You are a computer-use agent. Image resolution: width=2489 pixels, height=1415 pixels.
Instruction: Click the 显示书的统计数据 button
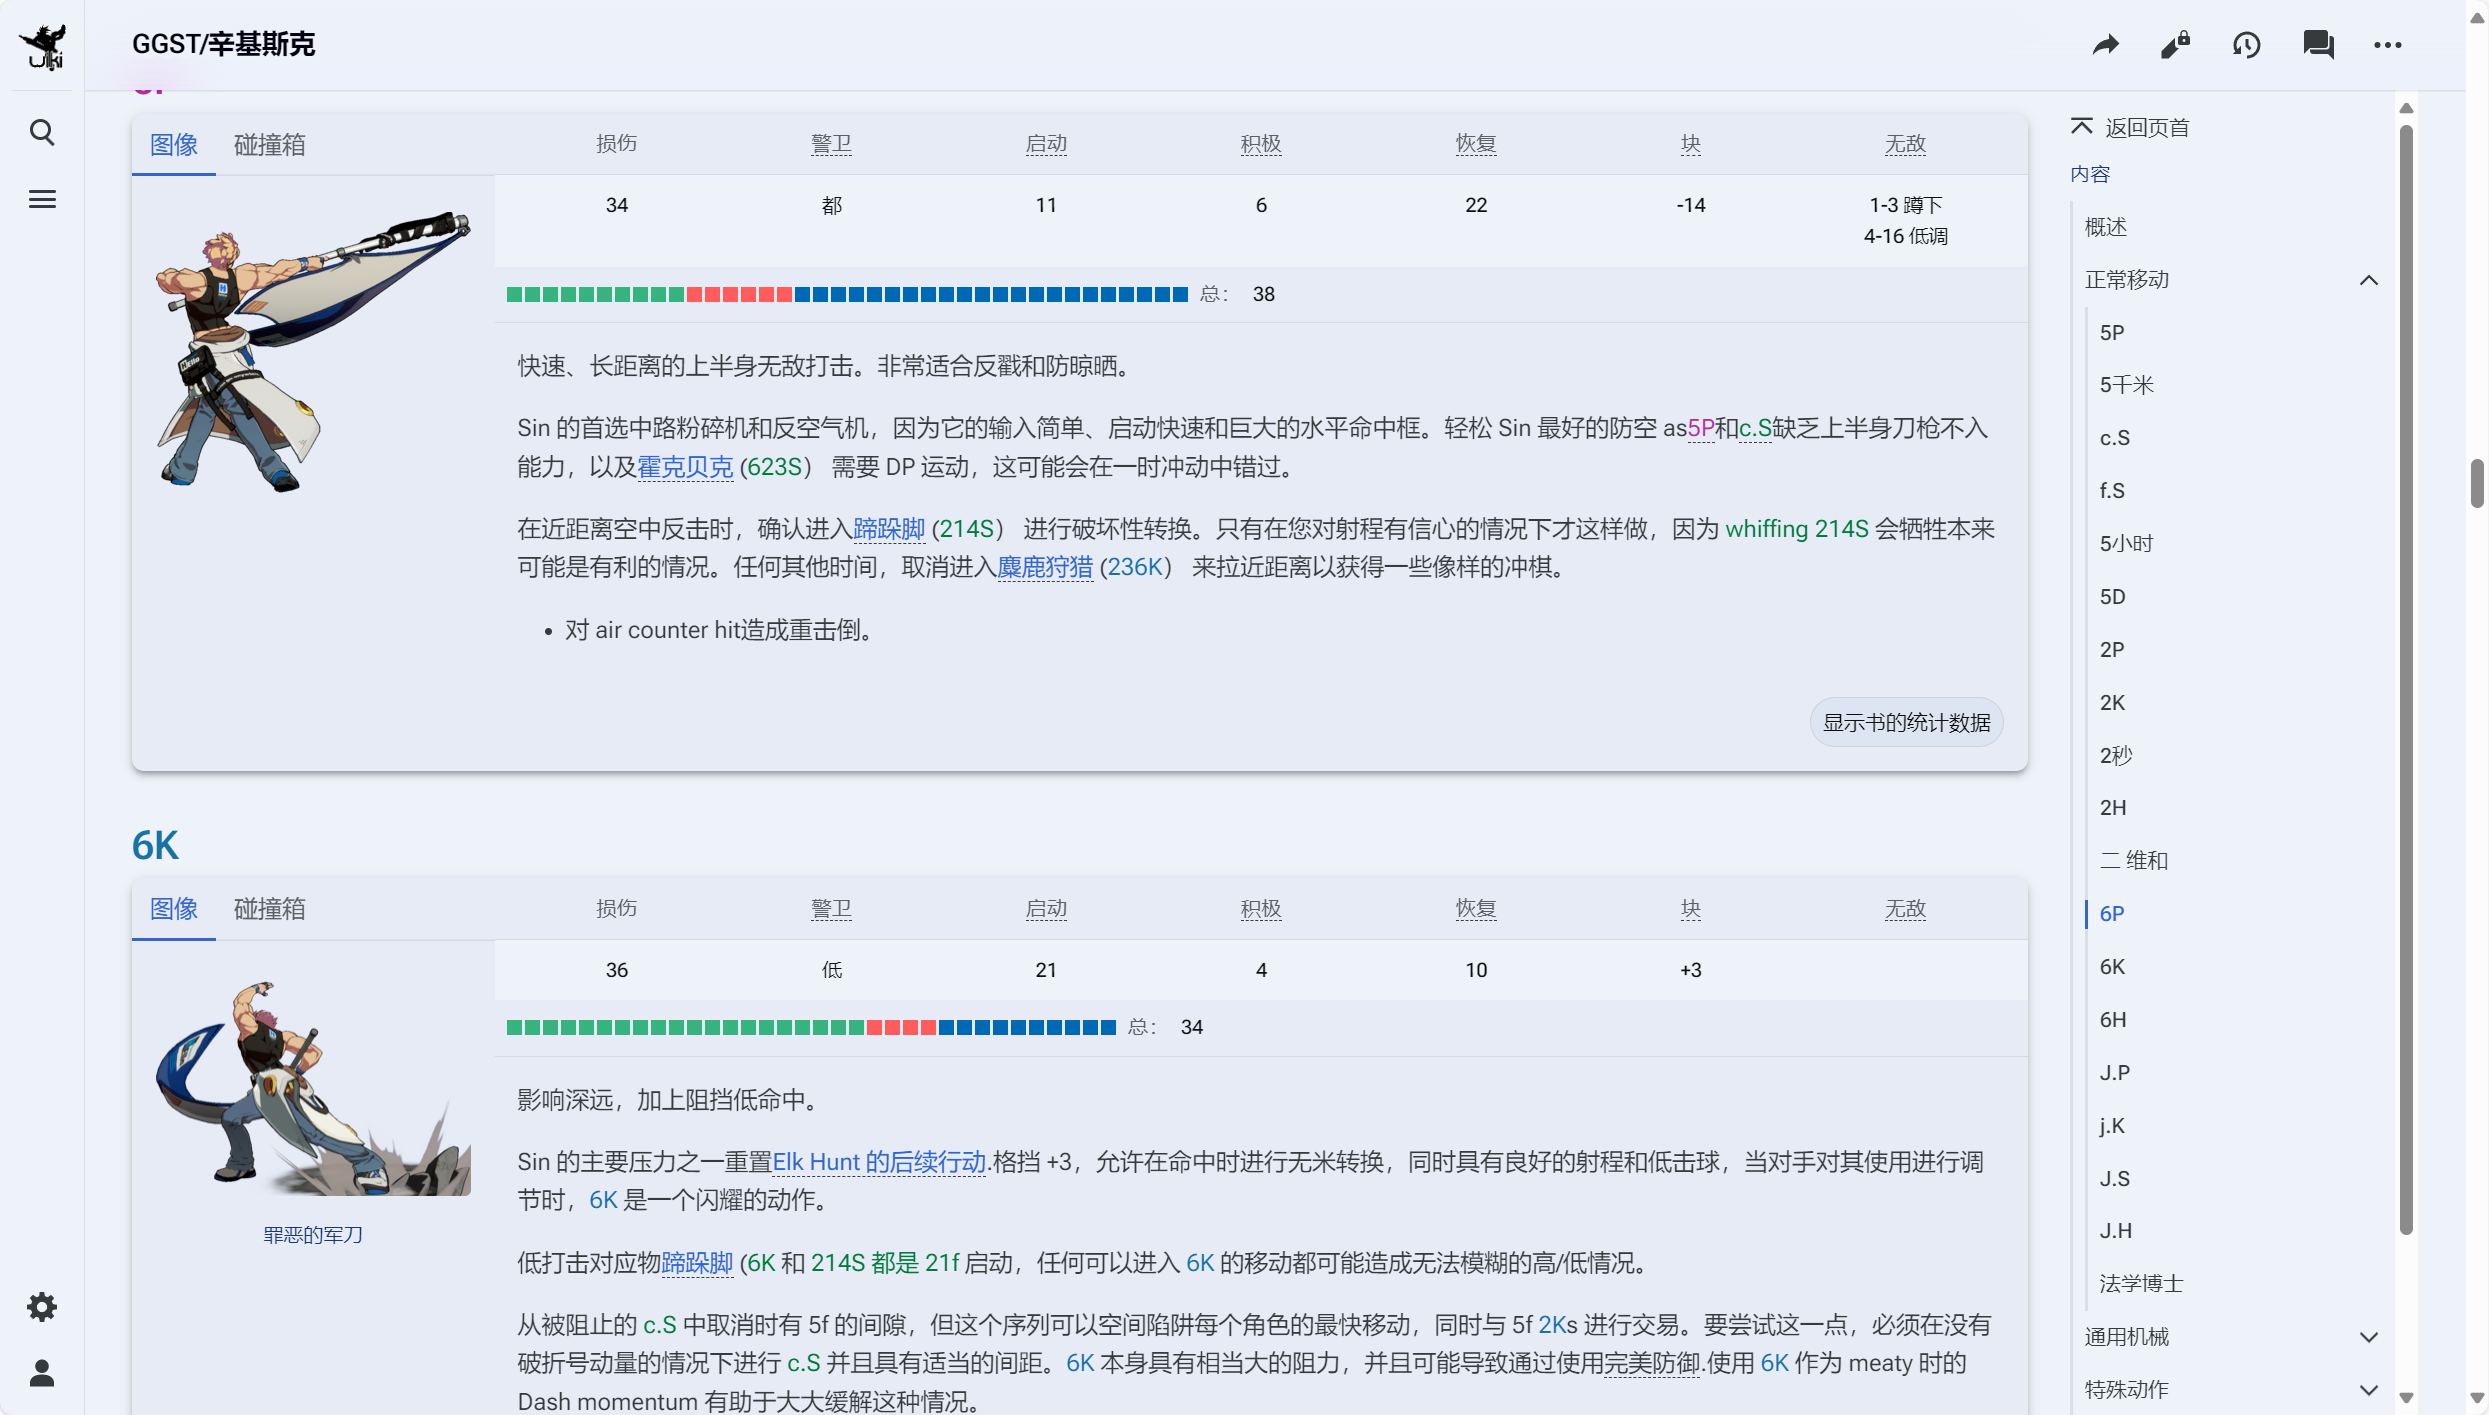point(1906,722)
